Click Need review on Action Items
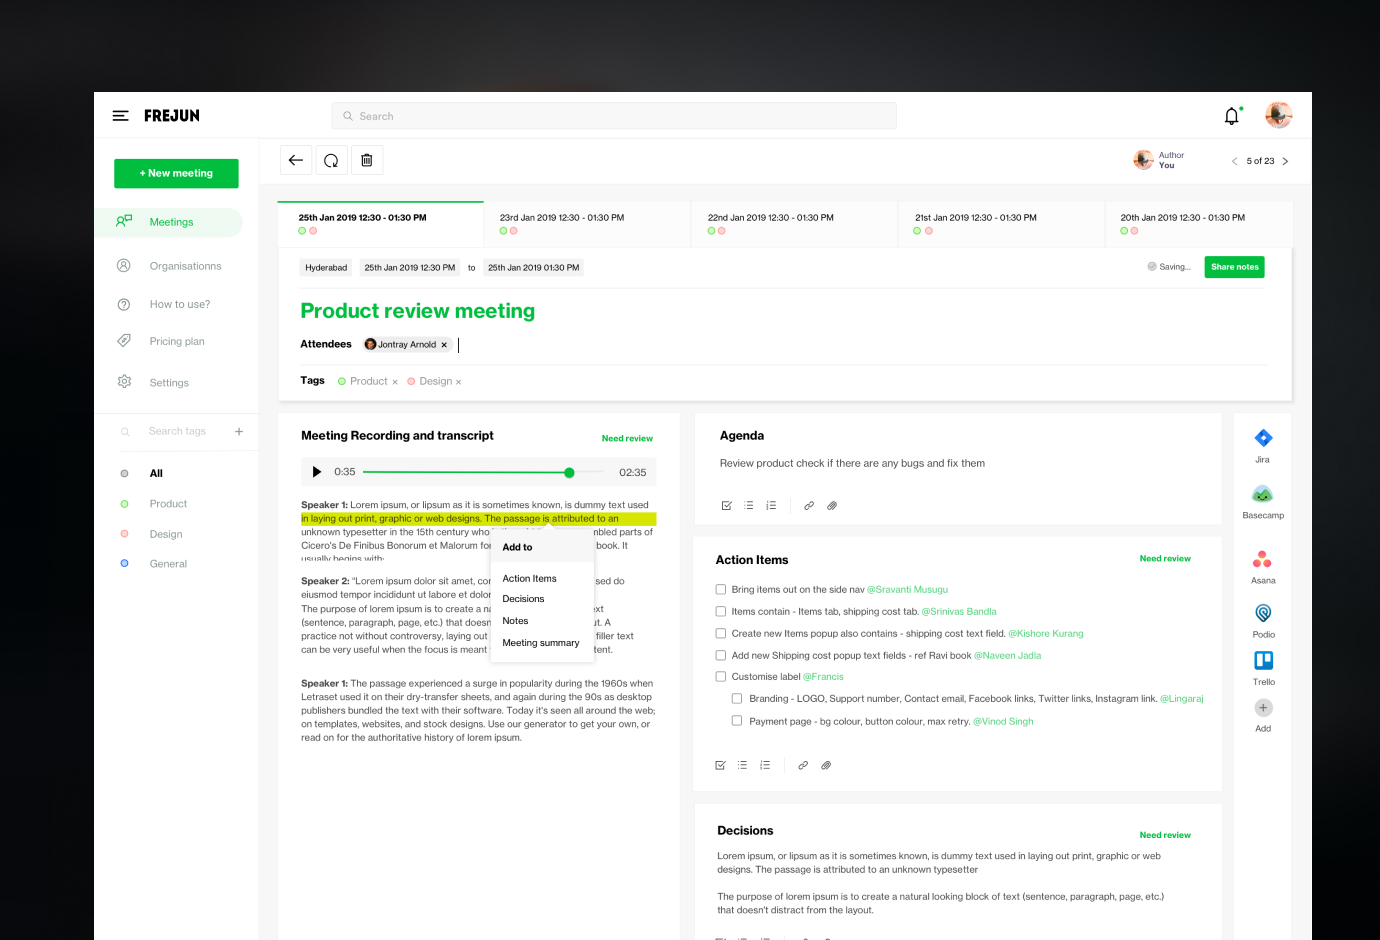Image resolution: width=1380 pixels, height=940 pixels. tap(1165, 559)
